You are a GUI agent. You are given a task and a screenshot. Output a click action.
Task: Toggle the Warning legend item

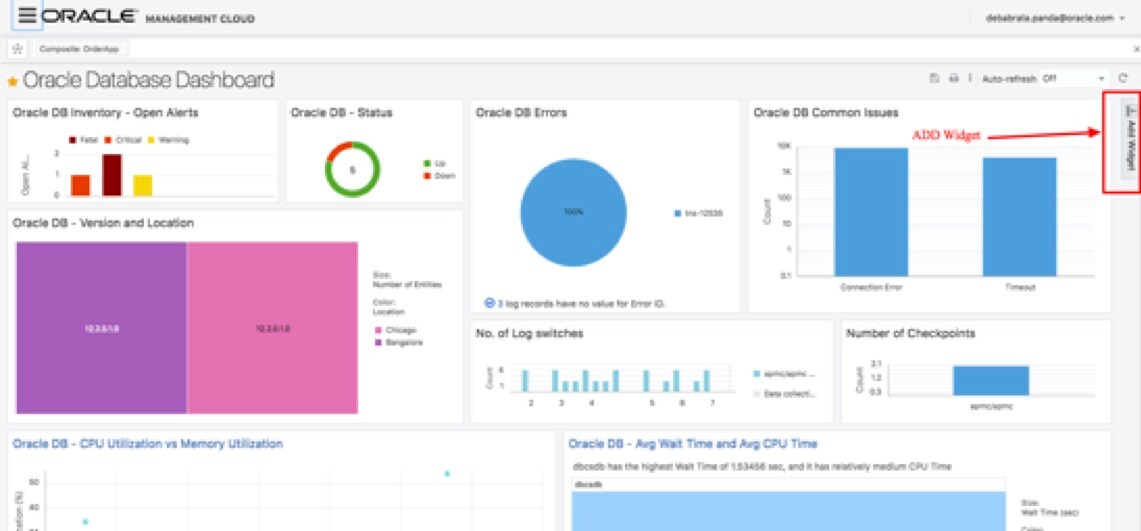coord(168,140)
